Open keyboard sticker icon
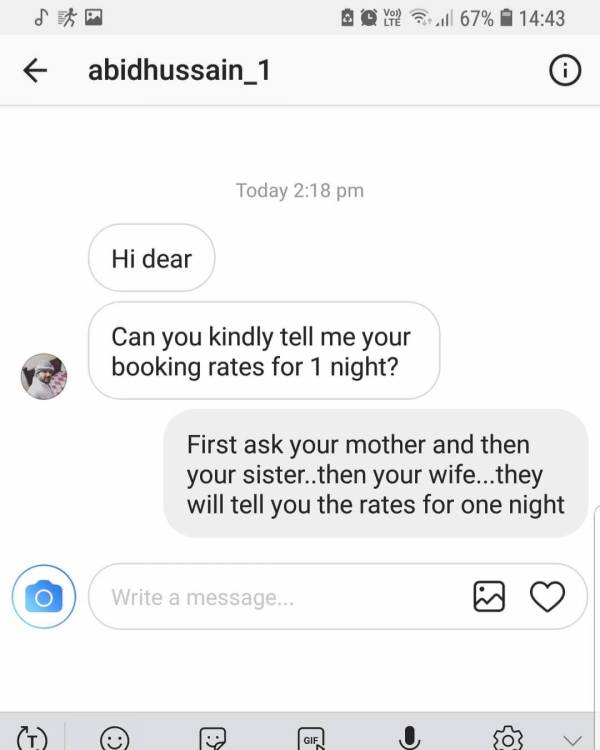The width and height of the screenshot is (600, 750). click(212, 739)
